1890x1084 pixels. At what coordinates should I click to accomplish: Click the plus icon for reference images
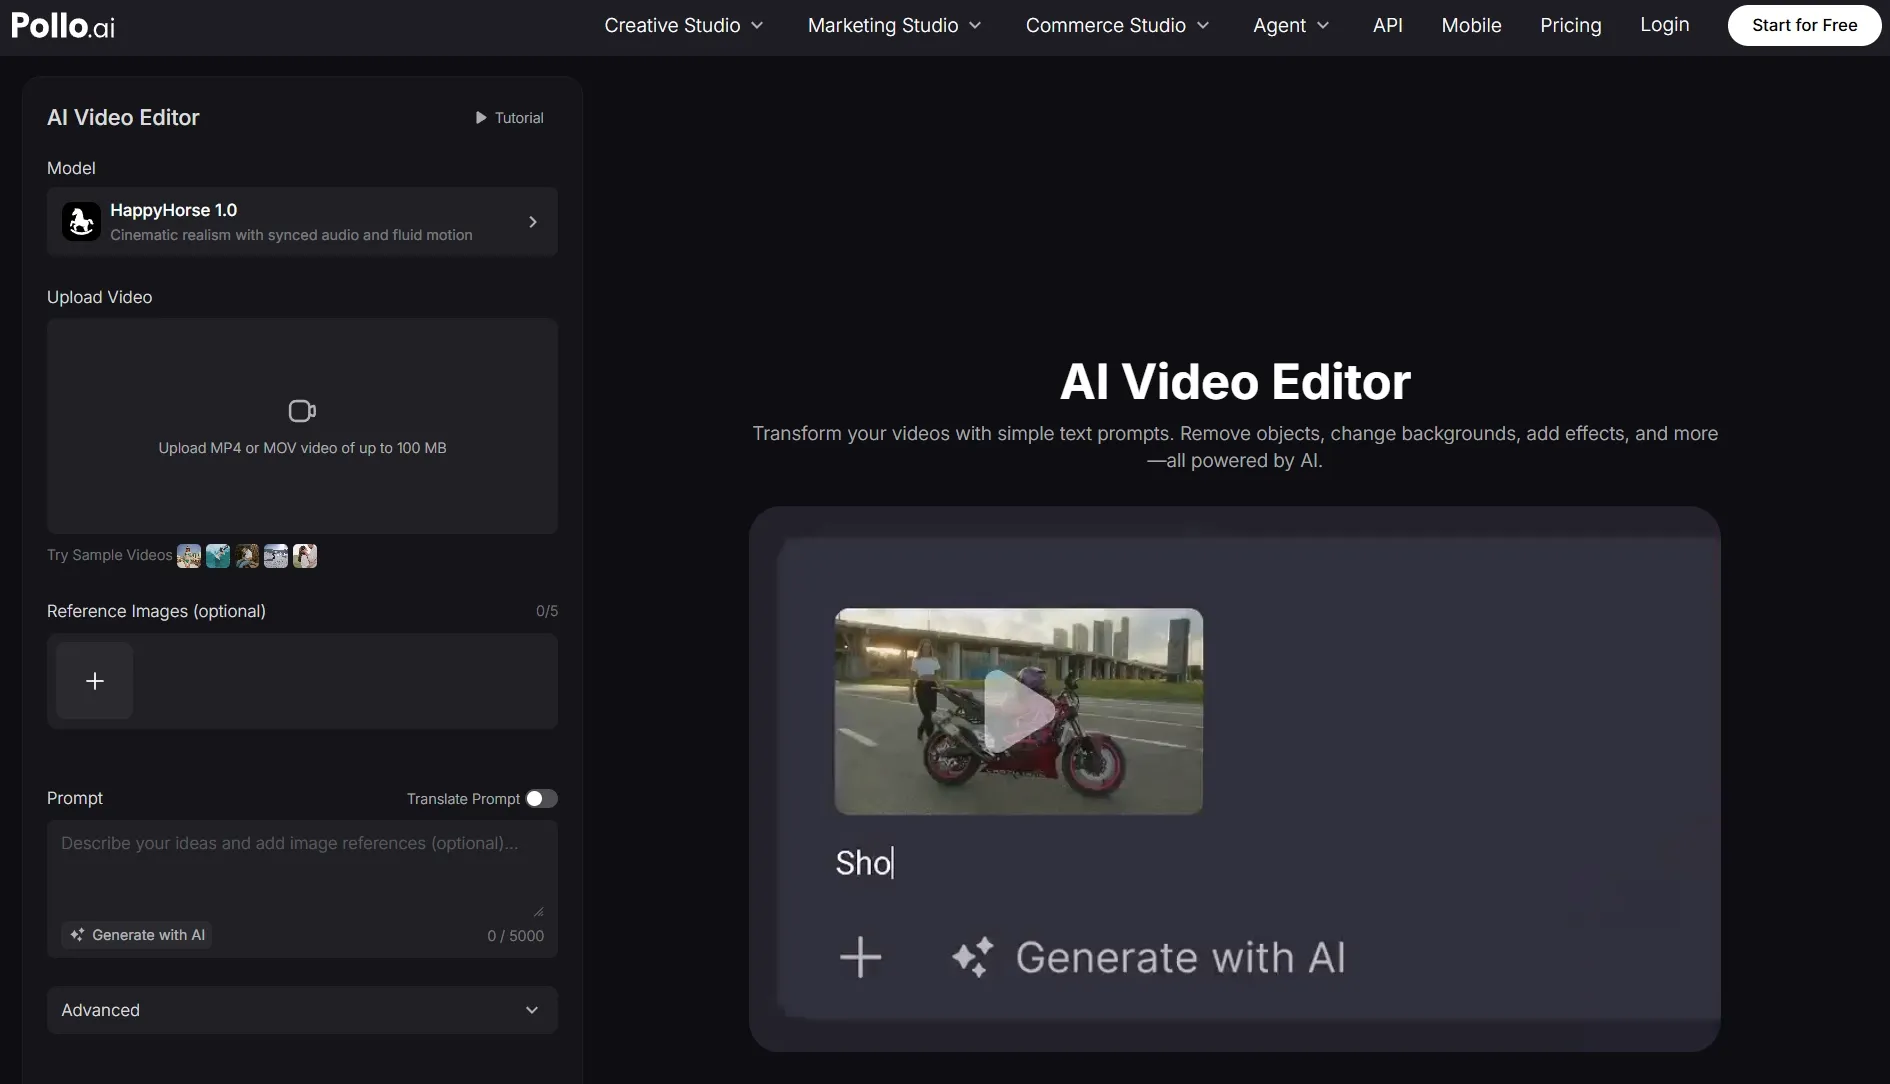(95, 681)
